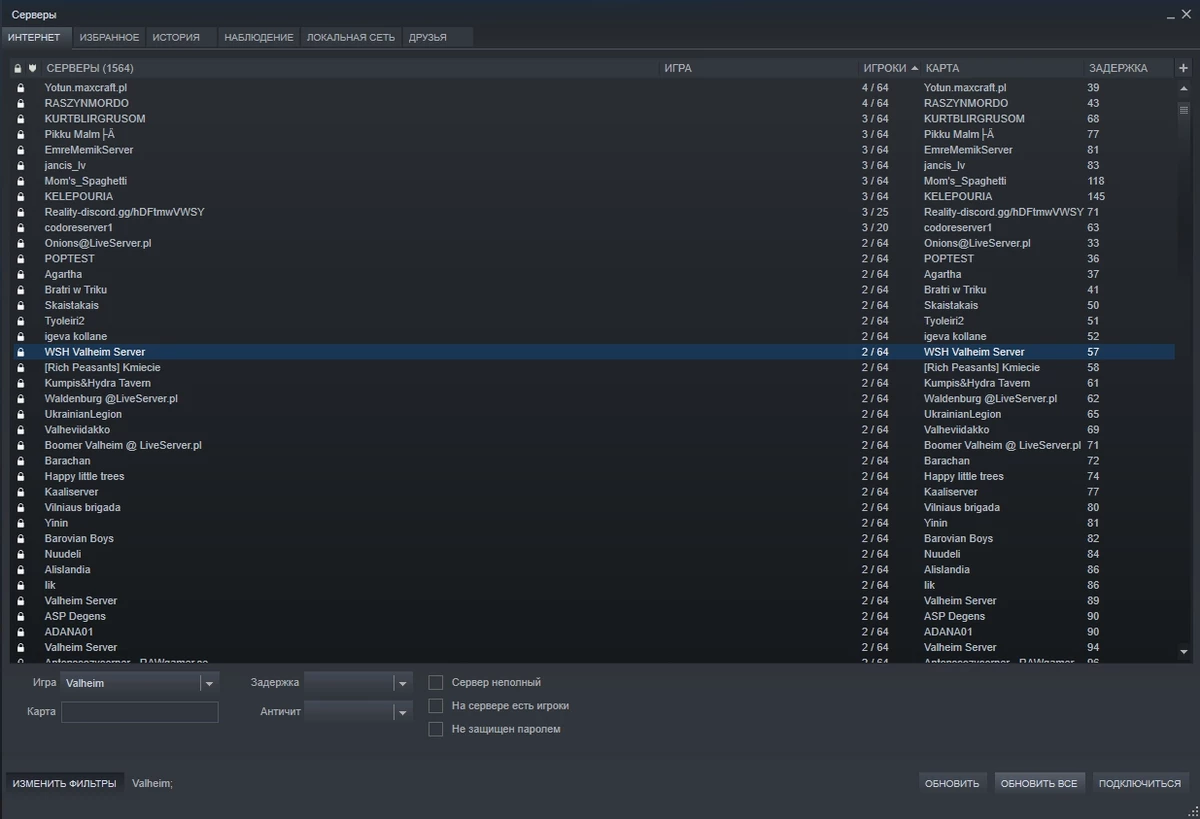
Task: Select the 'Happy little trees' server name
Action: click(85, 477)
